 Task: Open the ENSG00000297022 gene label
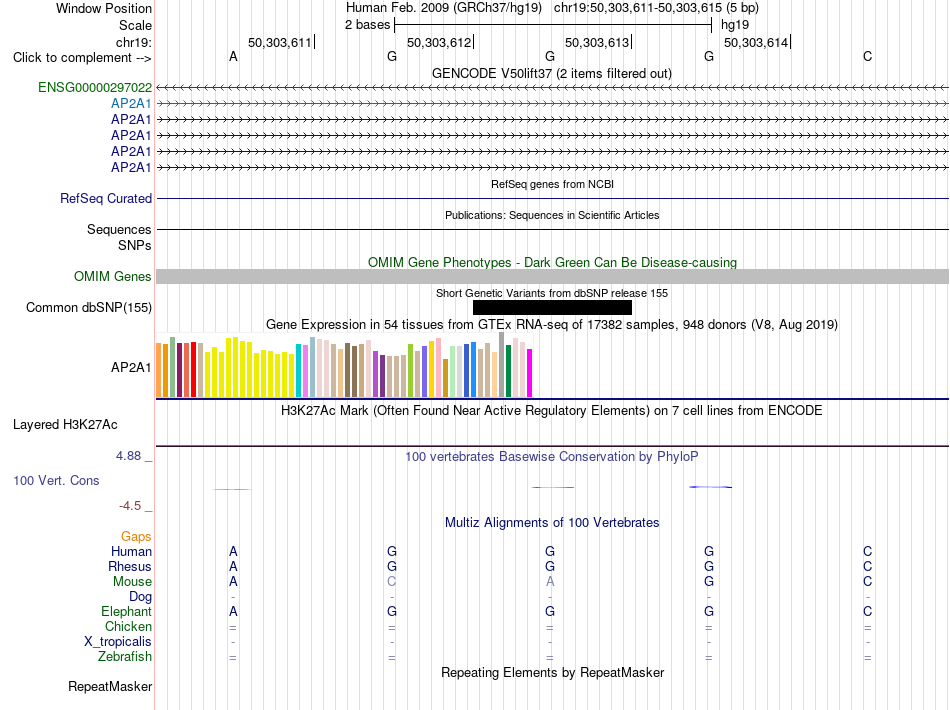(95, 88)
